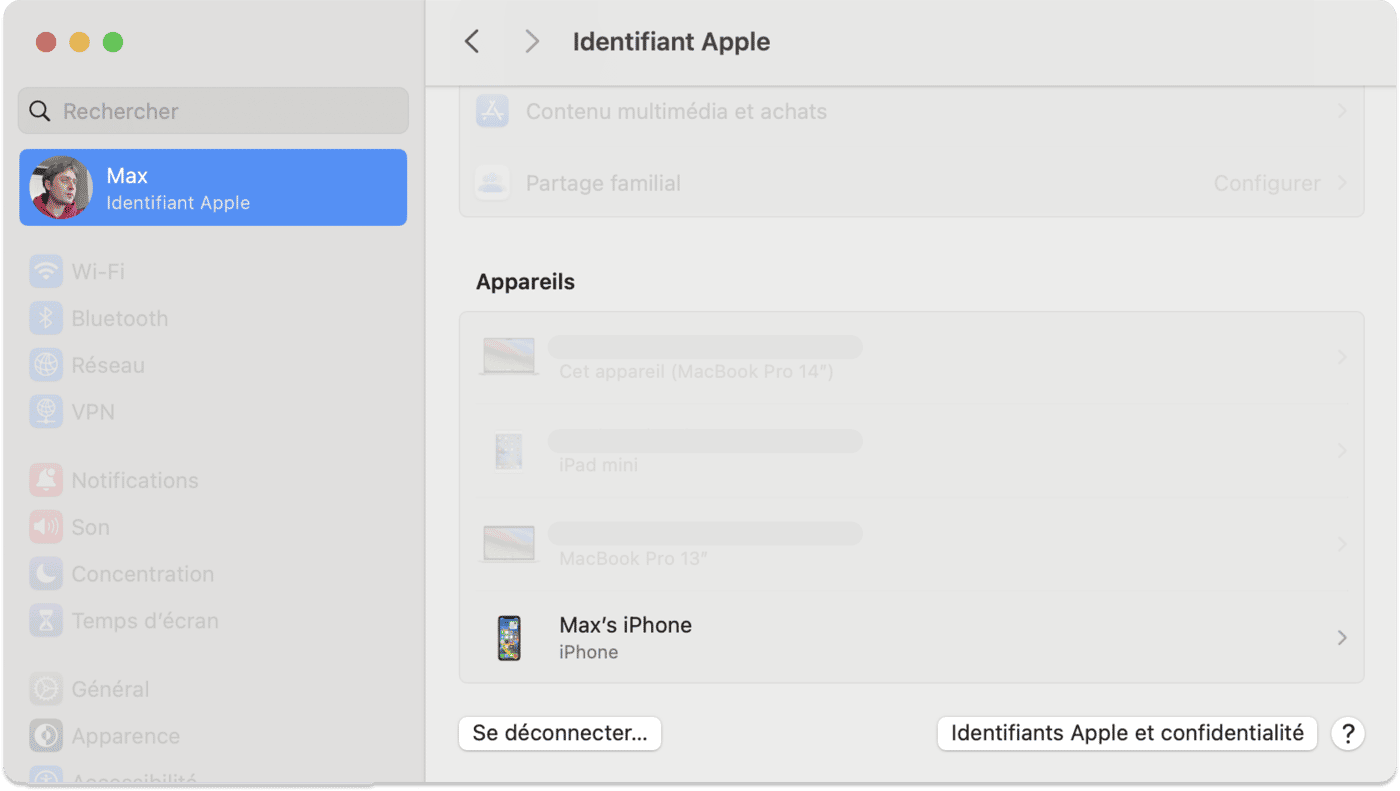Click the Partage familial label
Viewport: 1400px width, 791px height.
[603, 183]
